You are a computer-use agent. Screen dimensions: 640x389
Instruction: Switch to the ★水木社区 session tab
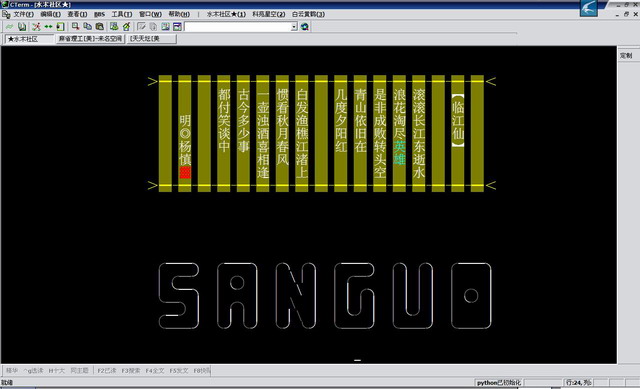[x=29, y=39]
